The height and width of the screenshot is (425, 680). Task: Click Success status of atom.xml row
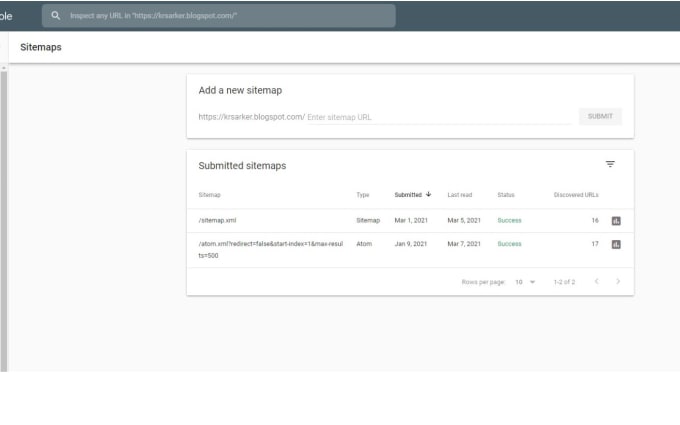coord(509,244)
